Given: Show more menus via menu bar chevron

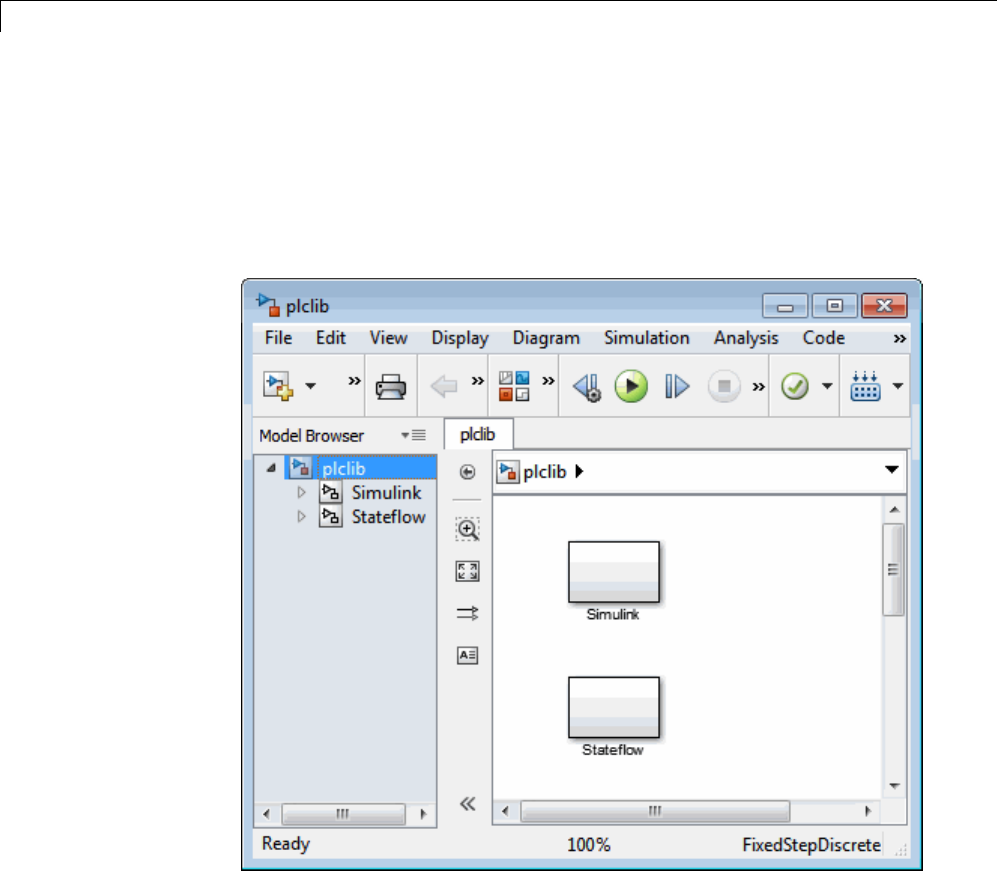Looking at the screenshot, I should [x=899, y=339].
